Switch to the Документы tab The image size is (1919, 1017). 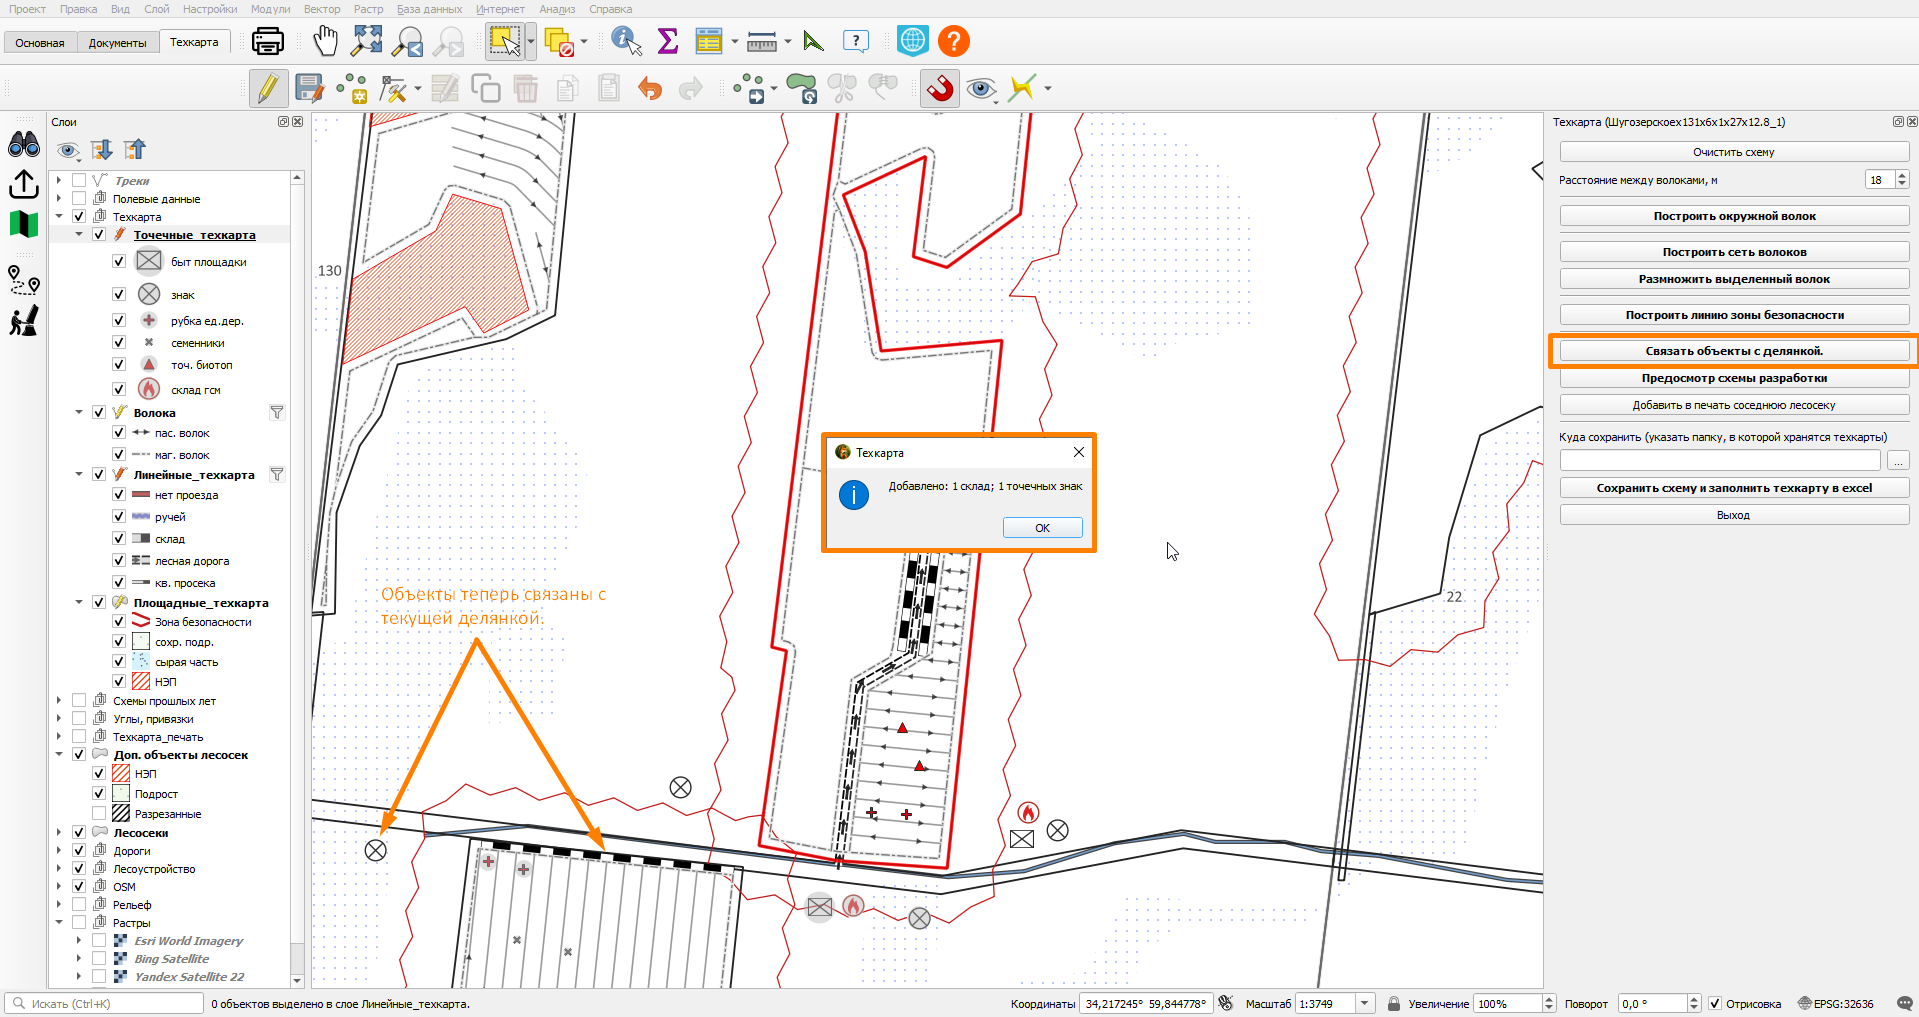coord(117,43)
